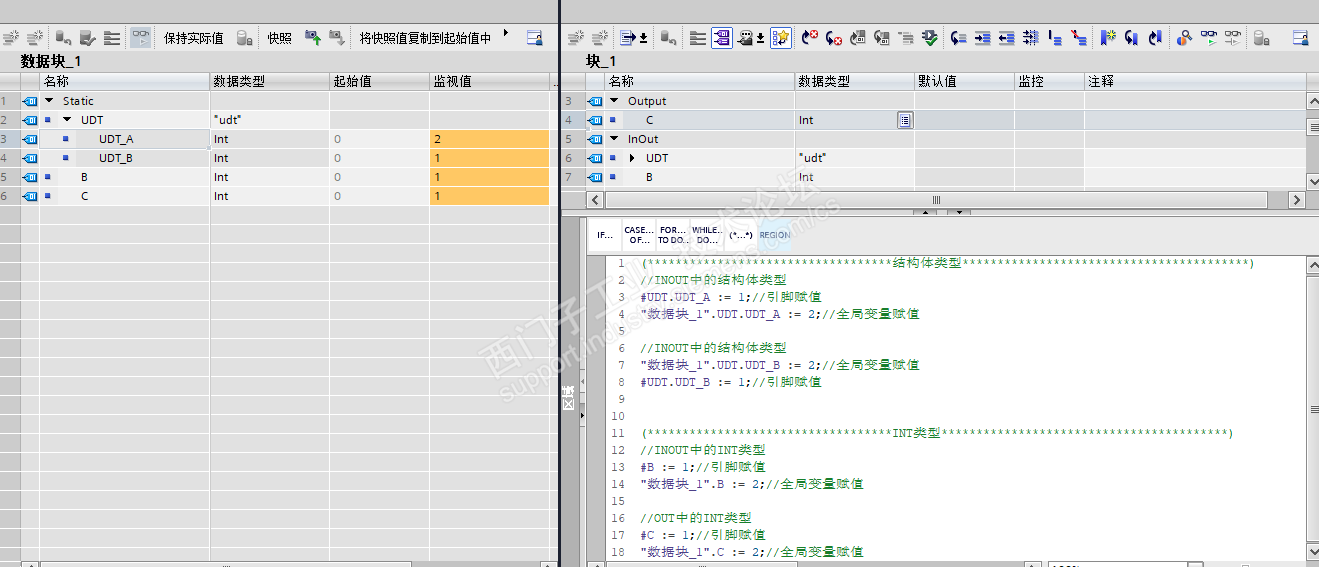Image resolution: width=1319 pixels, height=567 pixels.
Task: Click set bookmark icon with star
Action: (1108, 38)
